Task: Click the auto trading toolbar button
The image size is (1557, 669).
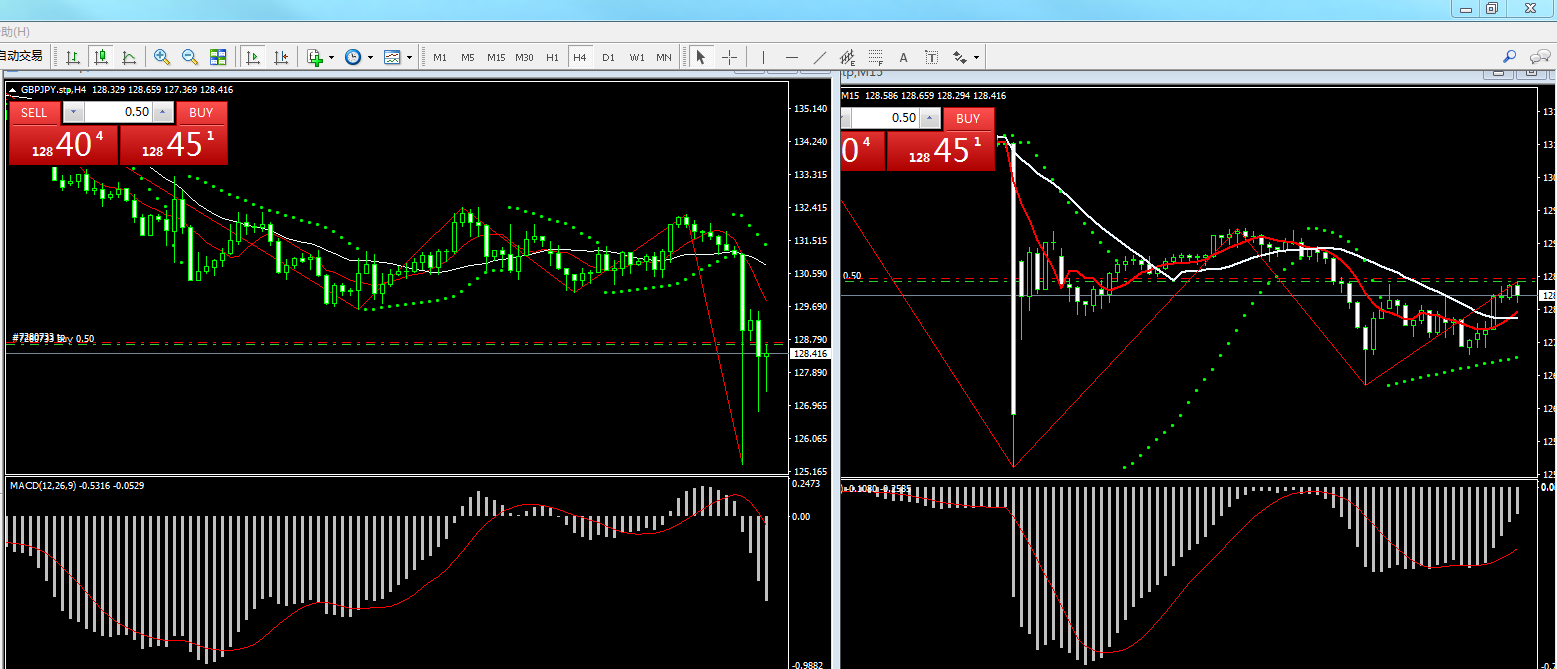Action: (x=23, y=57)
